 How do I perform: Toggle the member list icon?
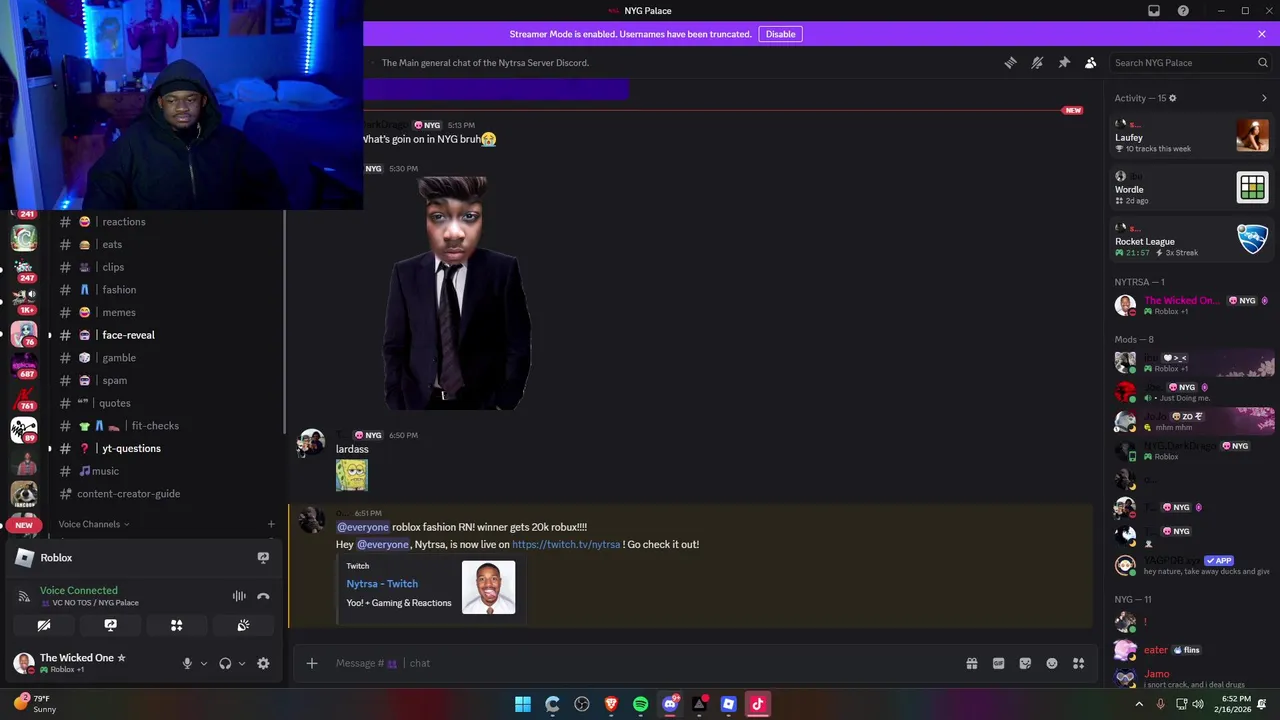pos(1091,63)
